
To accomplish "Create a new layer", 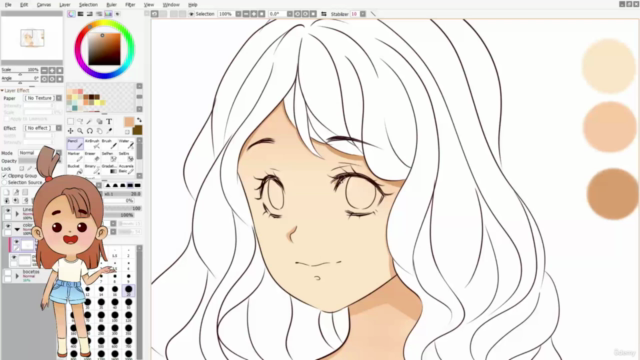I will 7,192.
